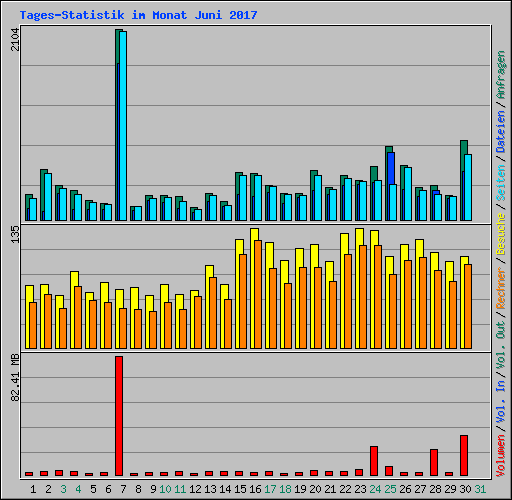The height and width of the screenshot is (500, 512).
Task: Click the 'Dateien' legend label
Action: point(501,132)
